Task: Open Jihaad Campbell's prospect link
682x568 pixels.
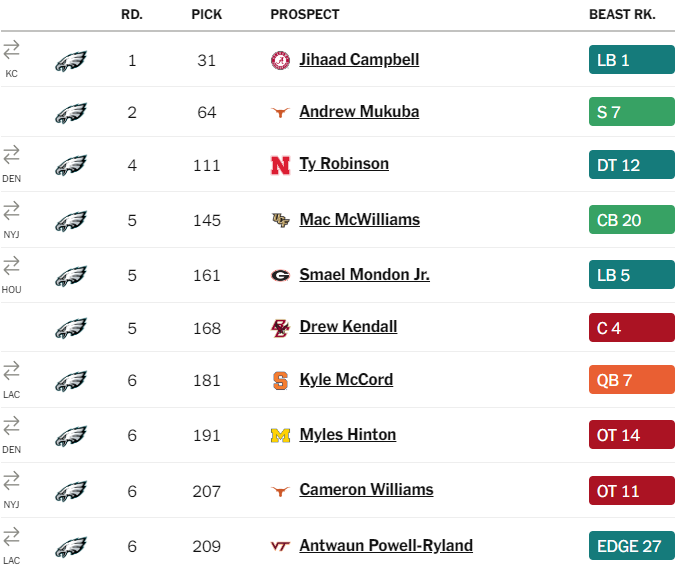Action: 359,60
